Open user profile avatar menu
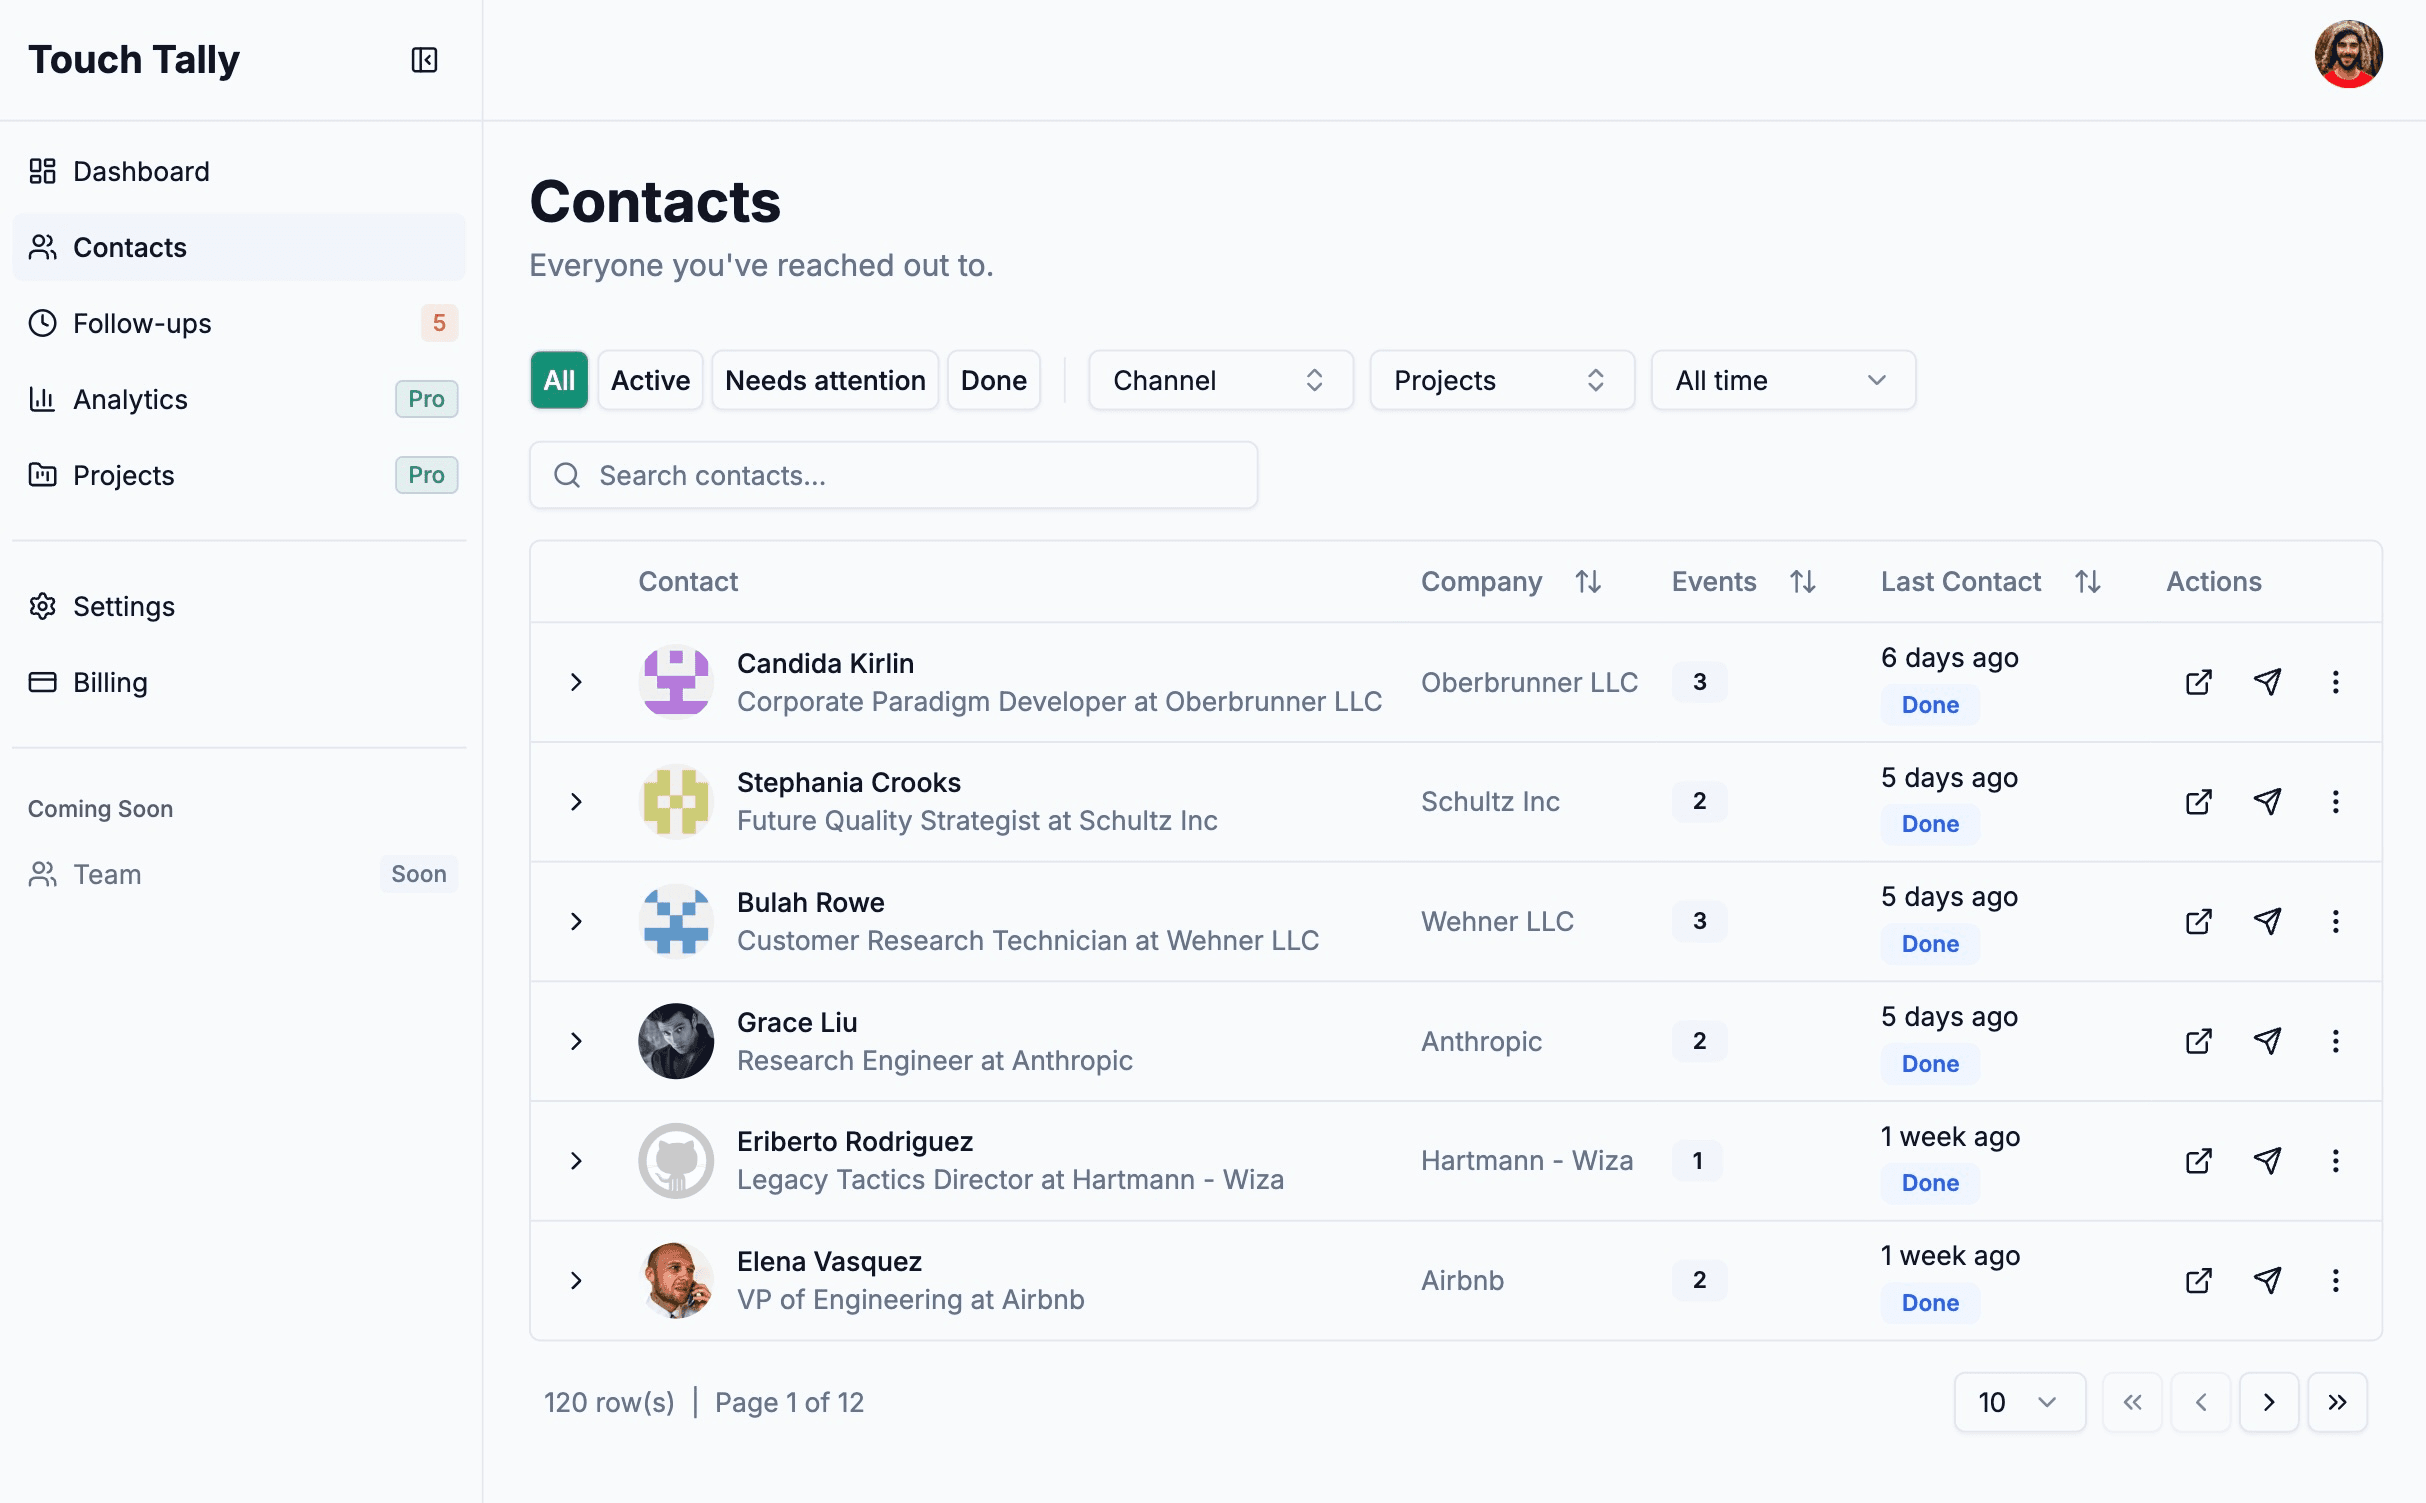 click(2348, 55)
